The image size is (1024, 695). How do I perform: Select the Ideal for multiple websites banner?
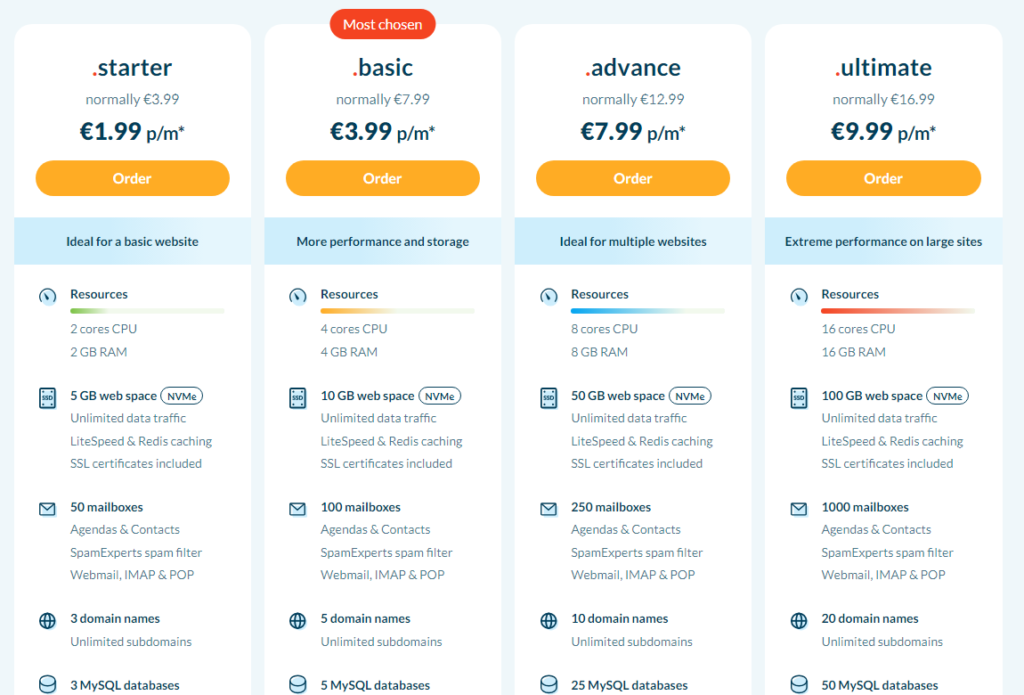[x=633, y=241]
